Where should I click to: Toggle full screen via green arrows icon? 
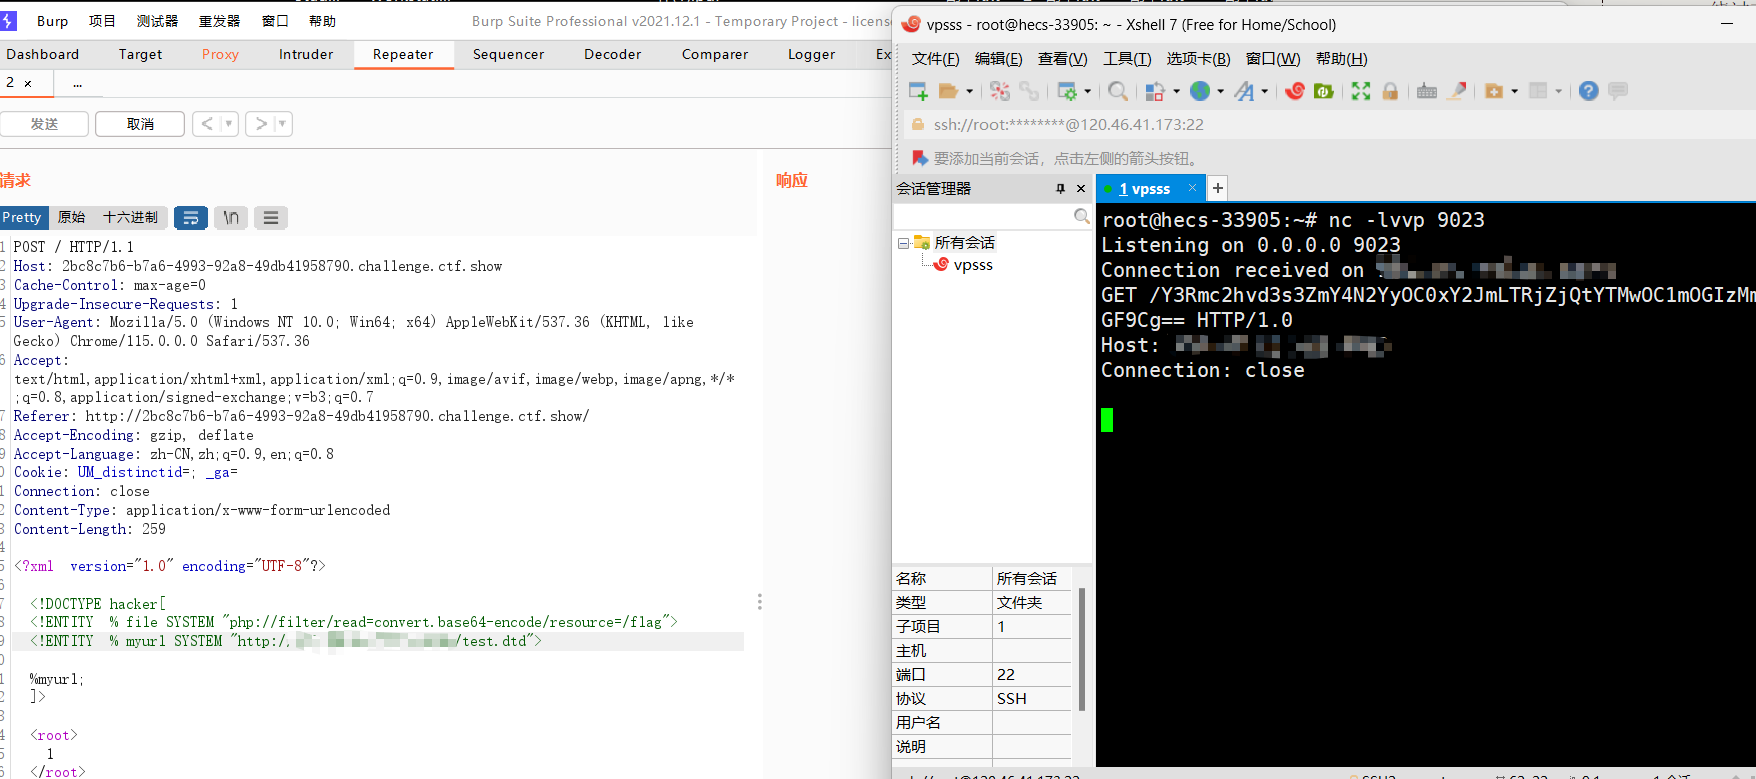click(x=1361, y=92)
